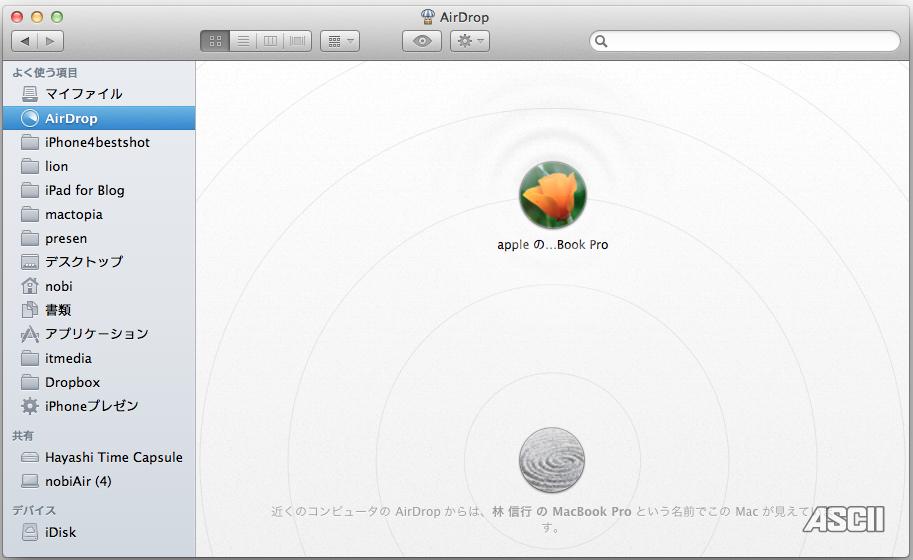Select the poppy flower user avatar
913x560 pixels.
[x=553, y=195]
